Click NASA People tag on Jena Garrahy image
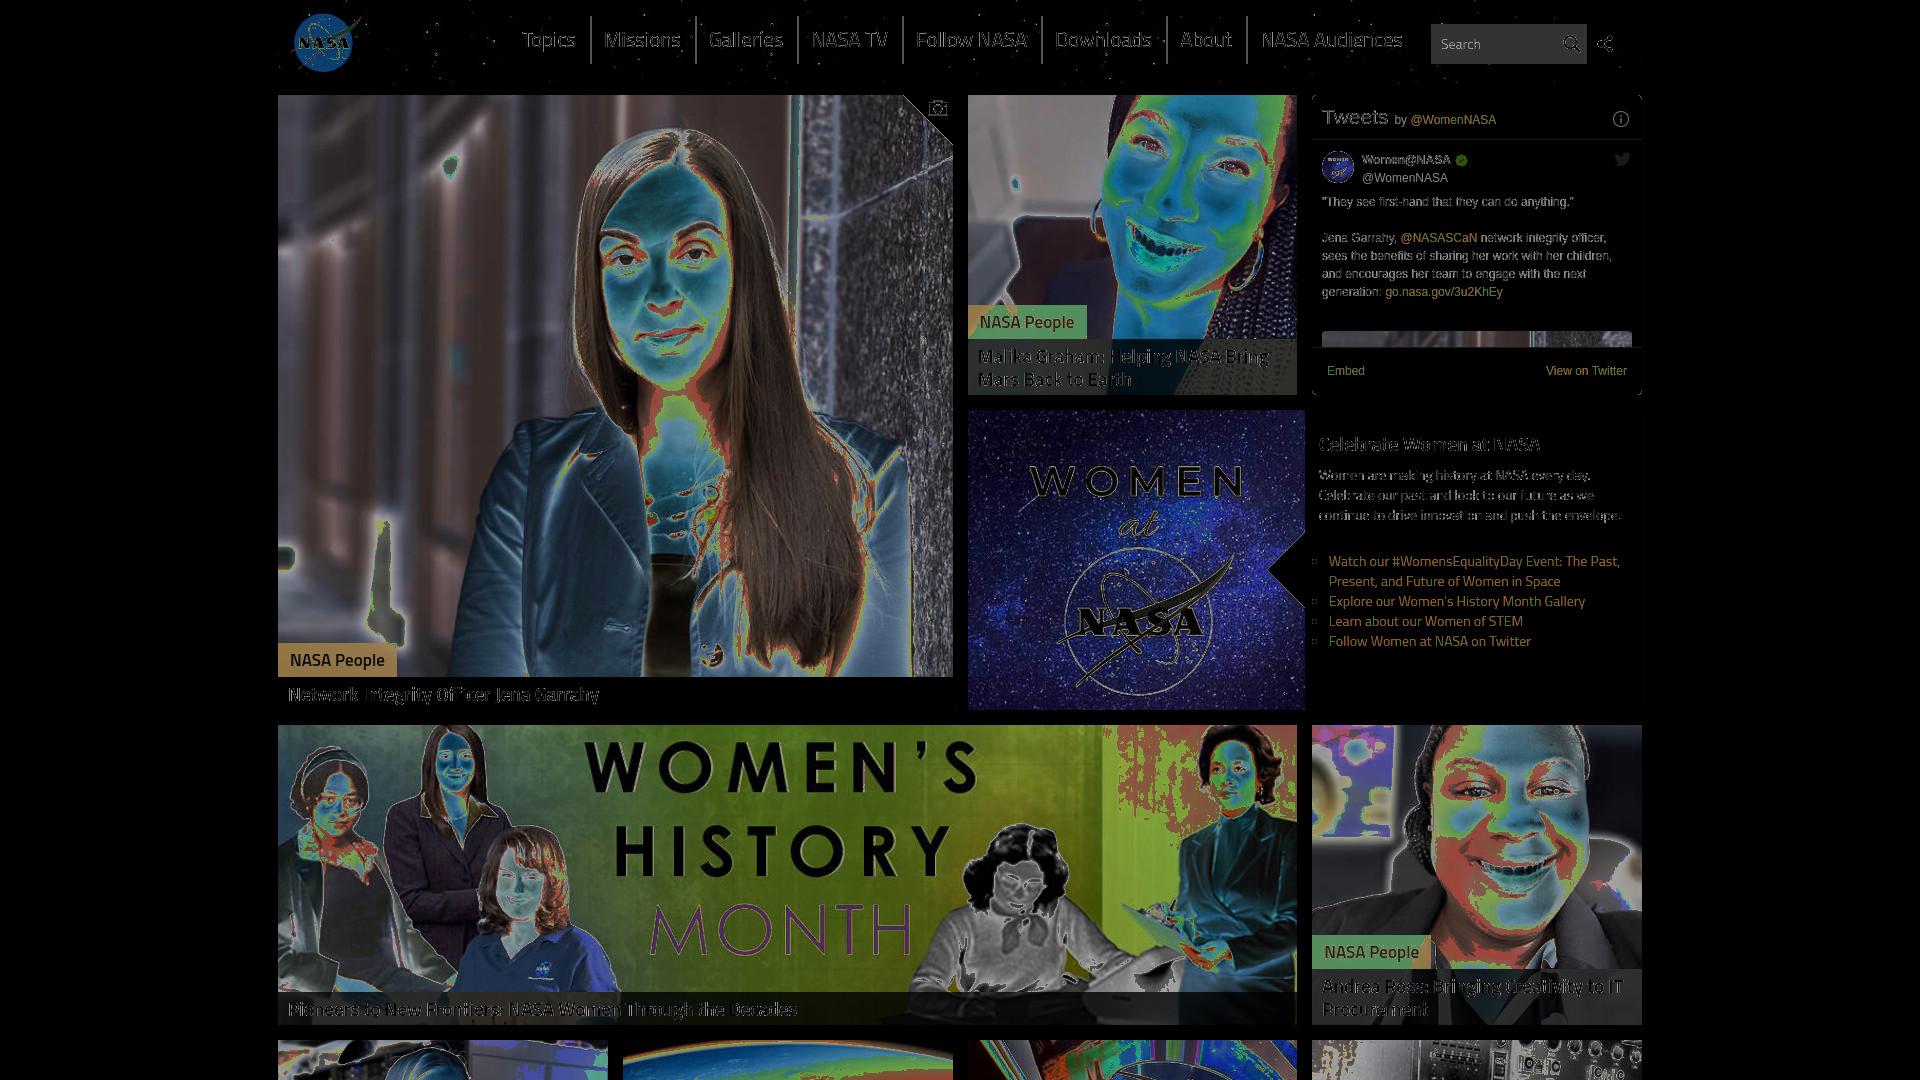The image size is (1920, 1080). [x=337, y=660]
